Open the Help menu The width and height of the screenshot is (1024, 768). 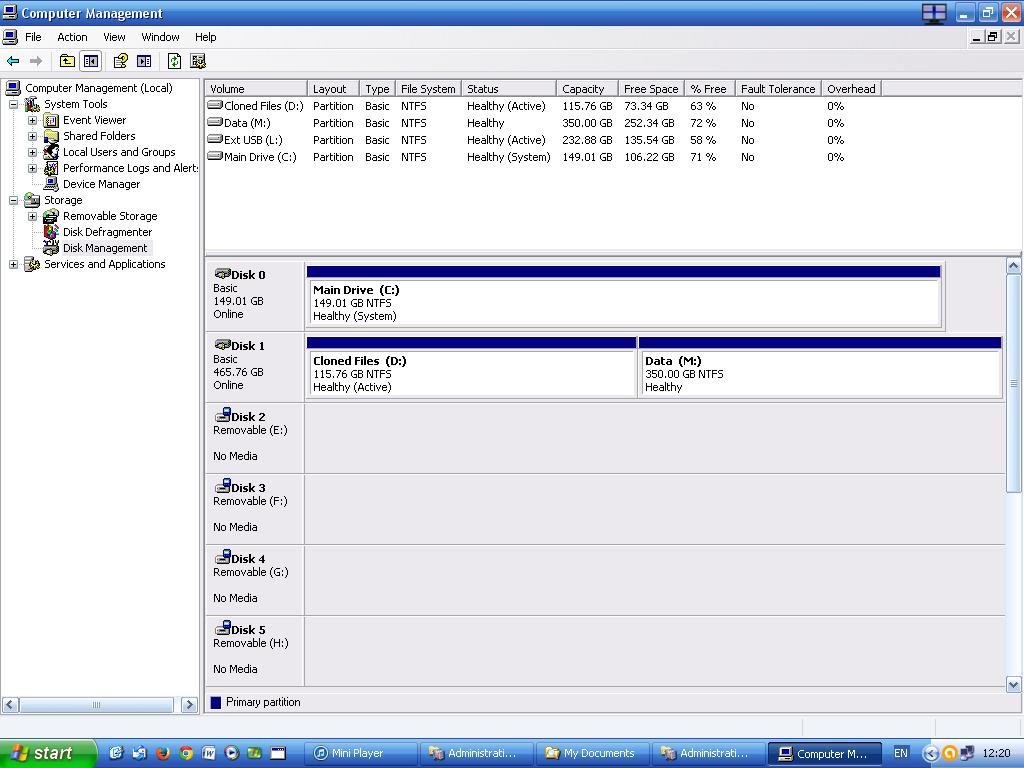(205, 37)
